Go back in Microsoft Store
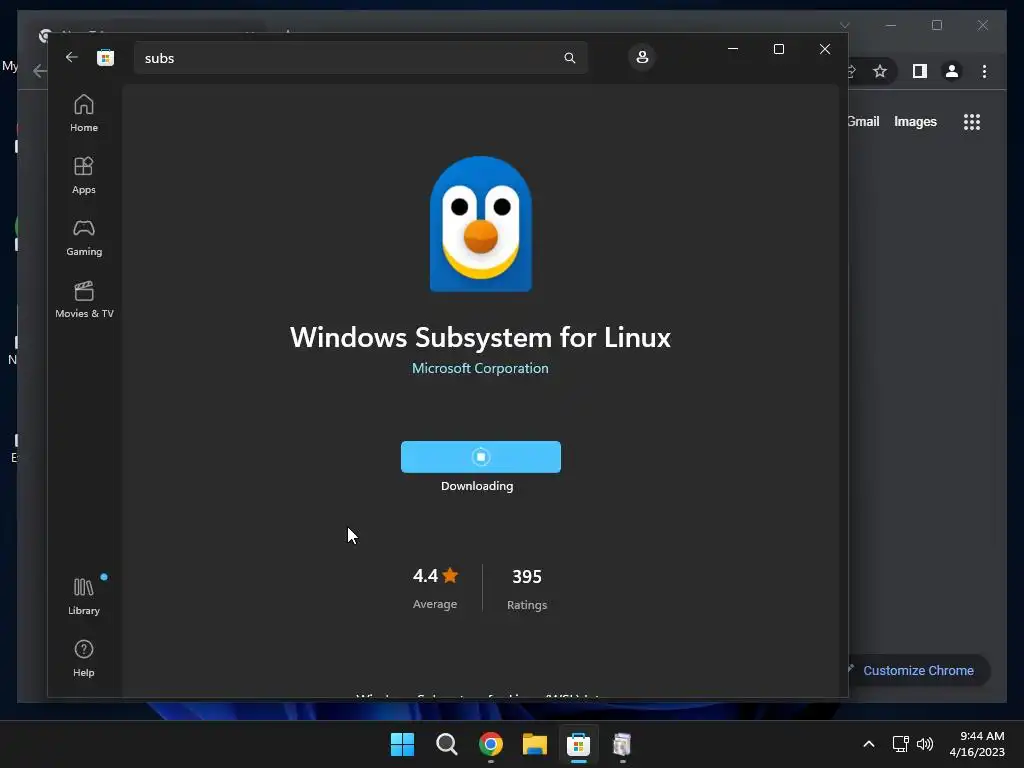1024x768 pixels. click(x=72, y=57)
